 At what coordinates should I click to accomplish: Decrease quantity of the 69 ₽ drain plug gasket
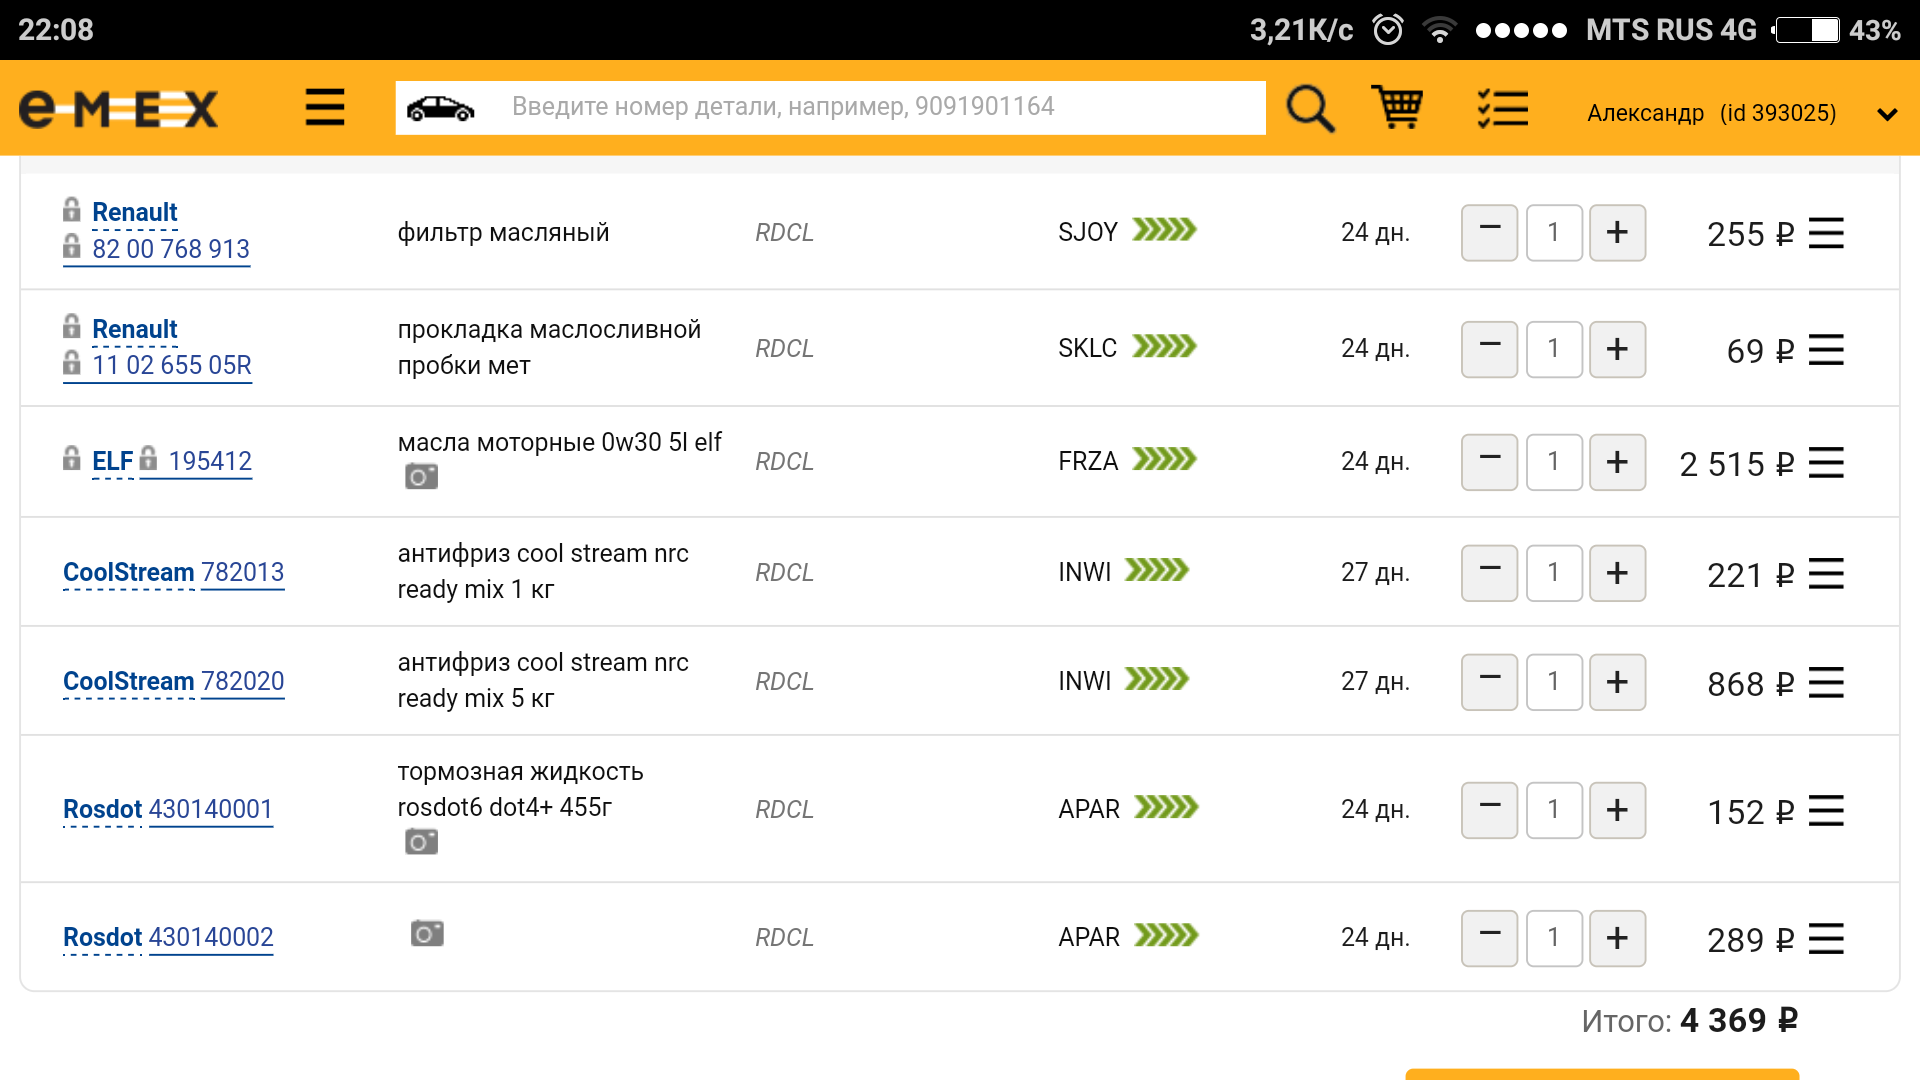(1489, 349)
